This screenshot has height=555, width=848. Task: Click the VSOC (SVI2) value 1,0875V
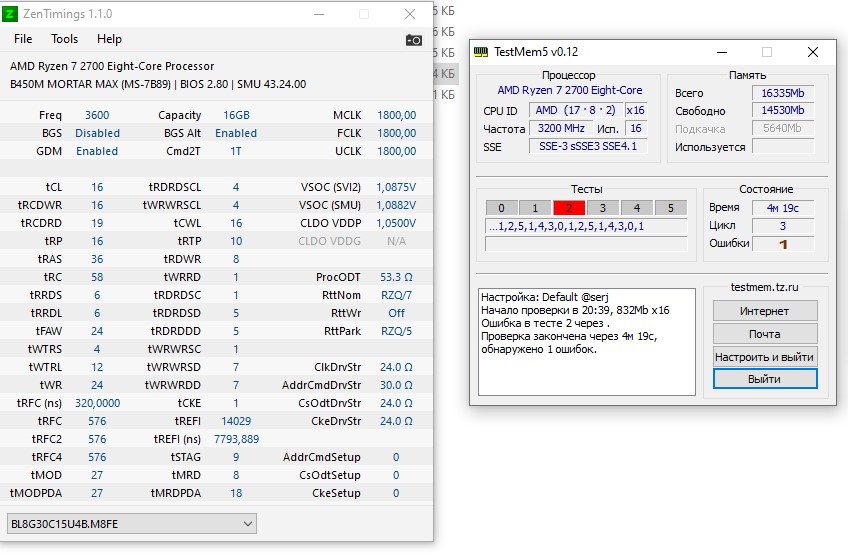(396, 187)
